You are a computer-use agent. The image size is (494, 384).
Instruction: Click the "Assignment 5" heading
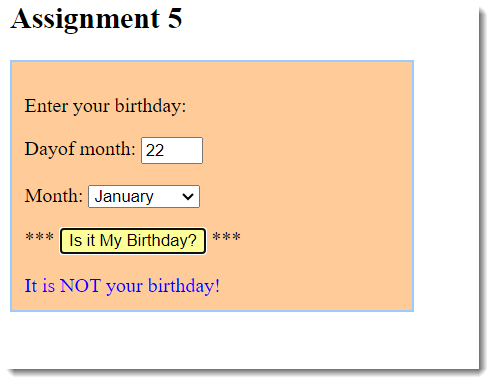tap(96, 19)
